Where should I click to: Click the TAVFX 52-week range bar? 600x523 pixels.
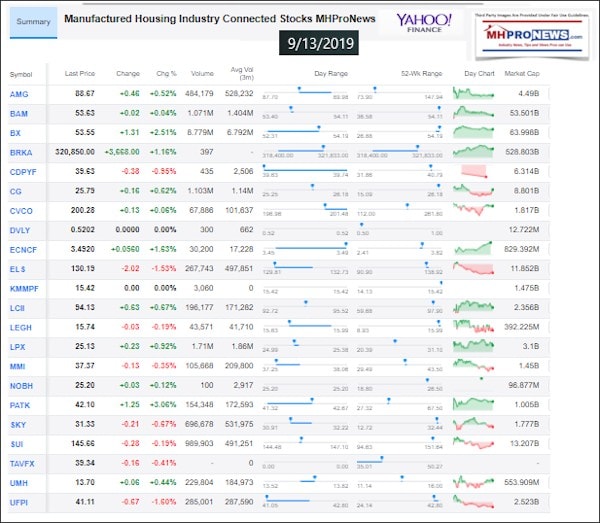399,462
